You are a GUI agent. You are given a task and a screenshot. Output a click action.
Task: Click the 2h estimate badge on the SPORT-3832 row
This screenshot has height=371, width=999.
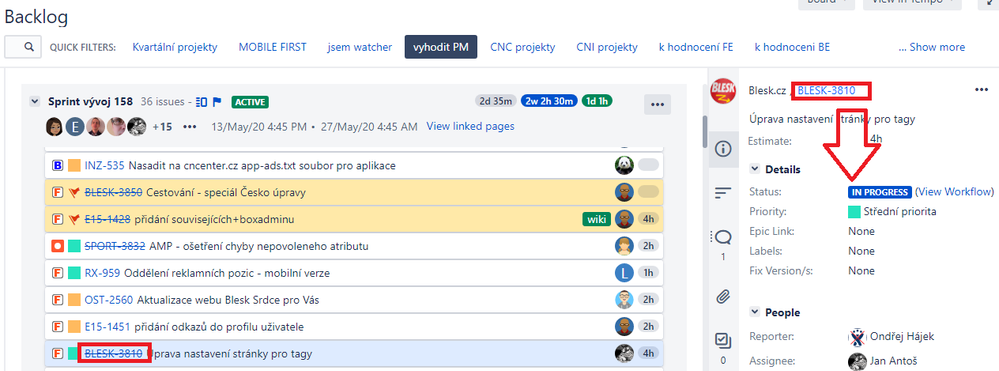point(648,246)
